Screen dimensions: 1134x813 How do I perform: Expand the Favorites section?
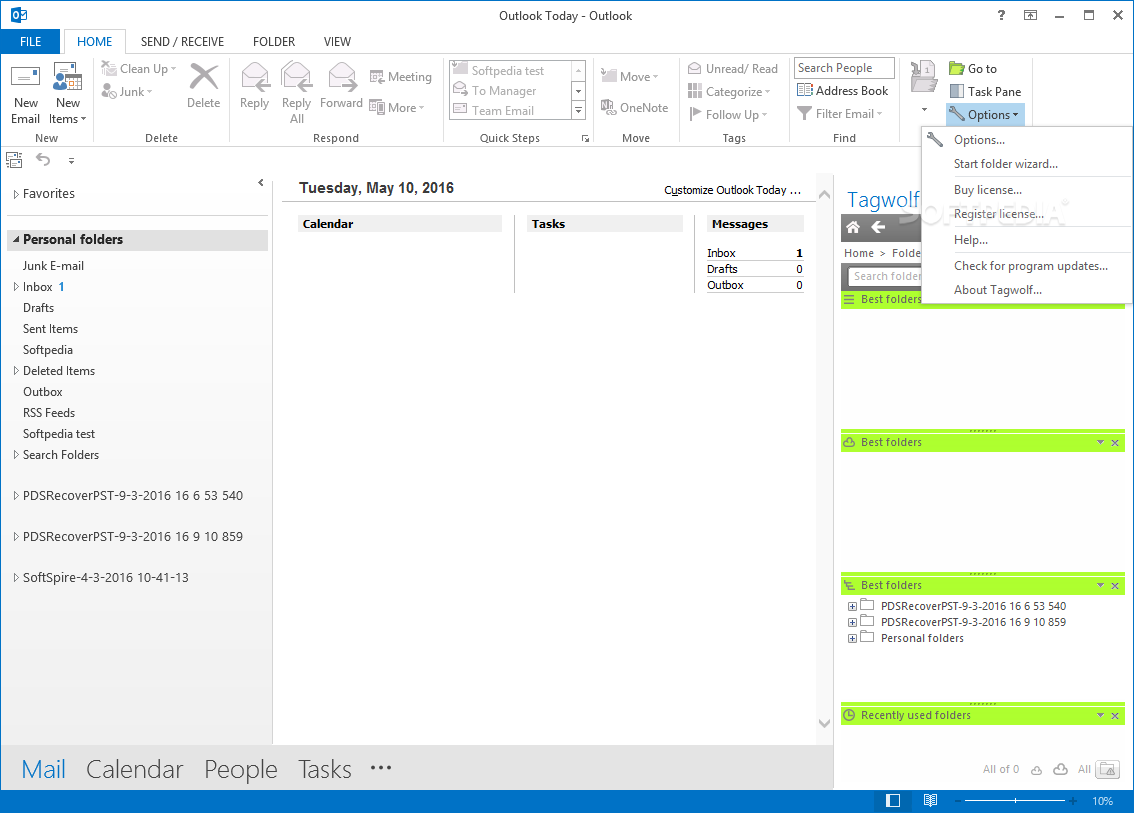[x=16, y=194]
